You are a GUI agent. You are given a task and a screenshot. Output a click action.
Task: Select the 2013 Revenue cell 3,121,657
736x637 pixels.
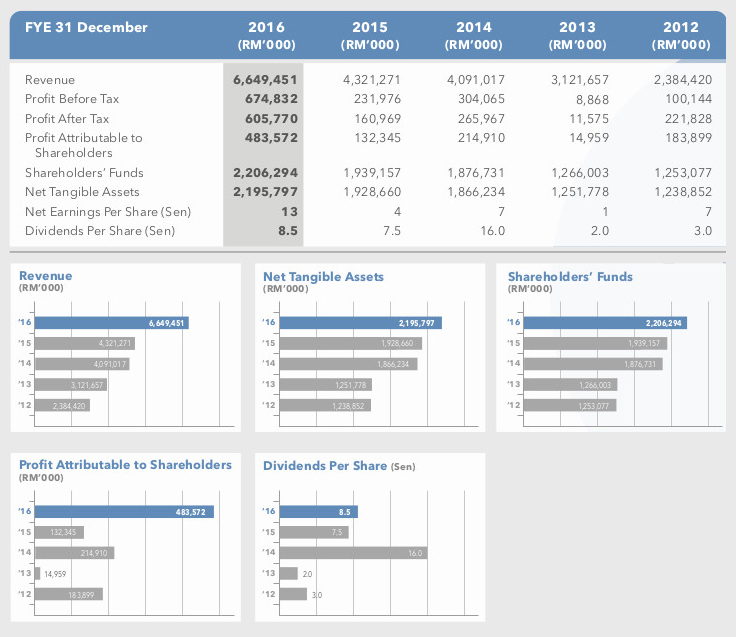click(580, 80)
